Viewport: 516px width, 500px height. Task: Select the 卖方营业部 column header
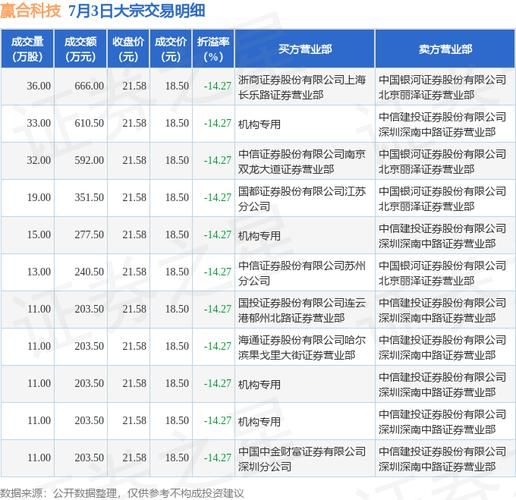(x=445, y=49)
